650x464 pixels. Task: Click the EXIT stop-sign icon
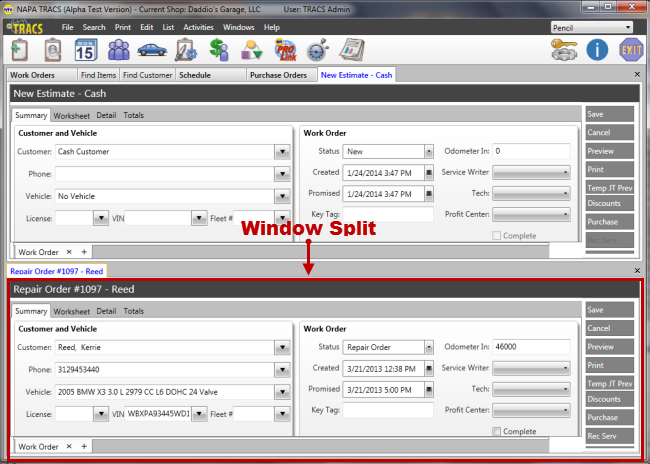(631, 50)
